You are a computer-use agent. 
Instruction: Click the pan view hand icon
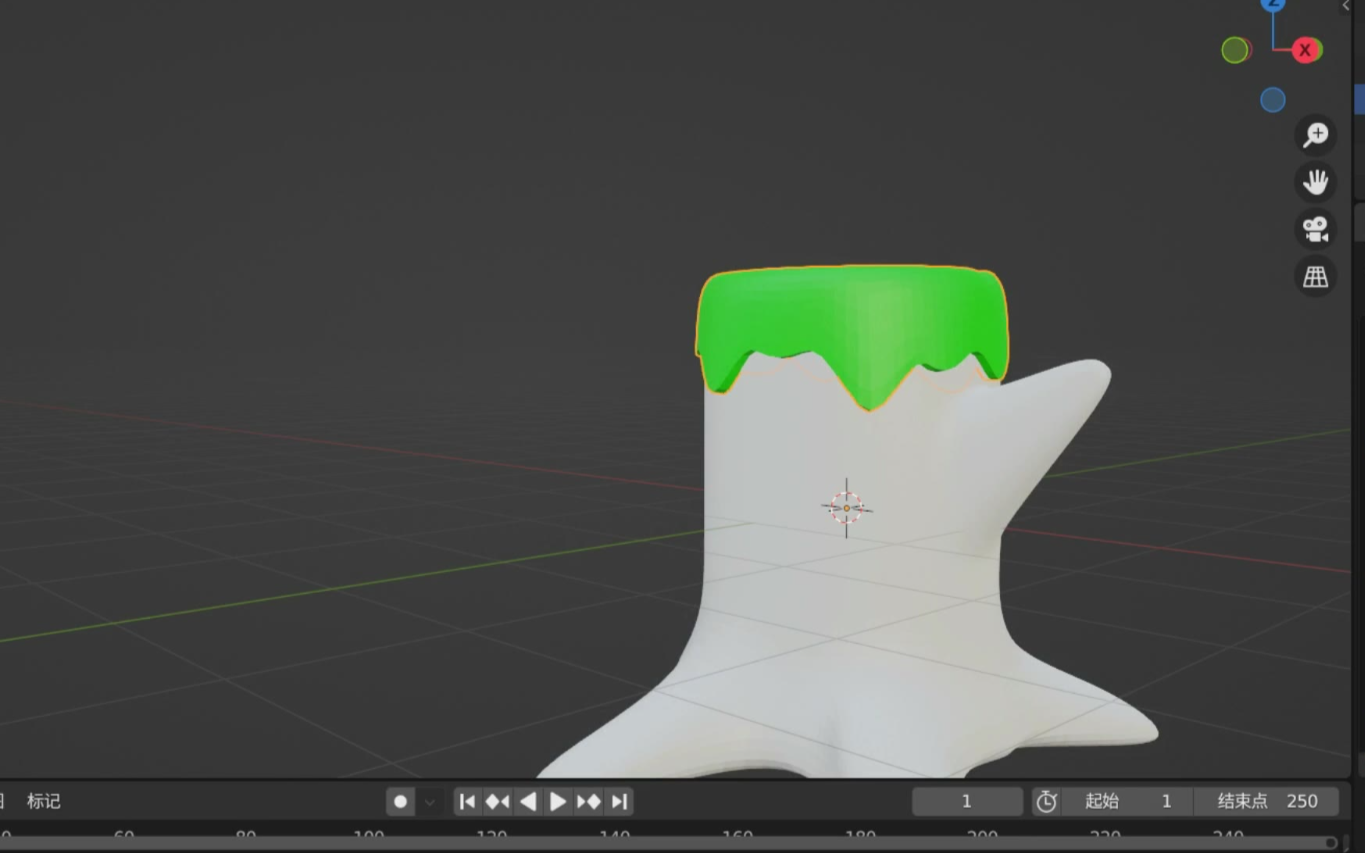coord(1315,182)
